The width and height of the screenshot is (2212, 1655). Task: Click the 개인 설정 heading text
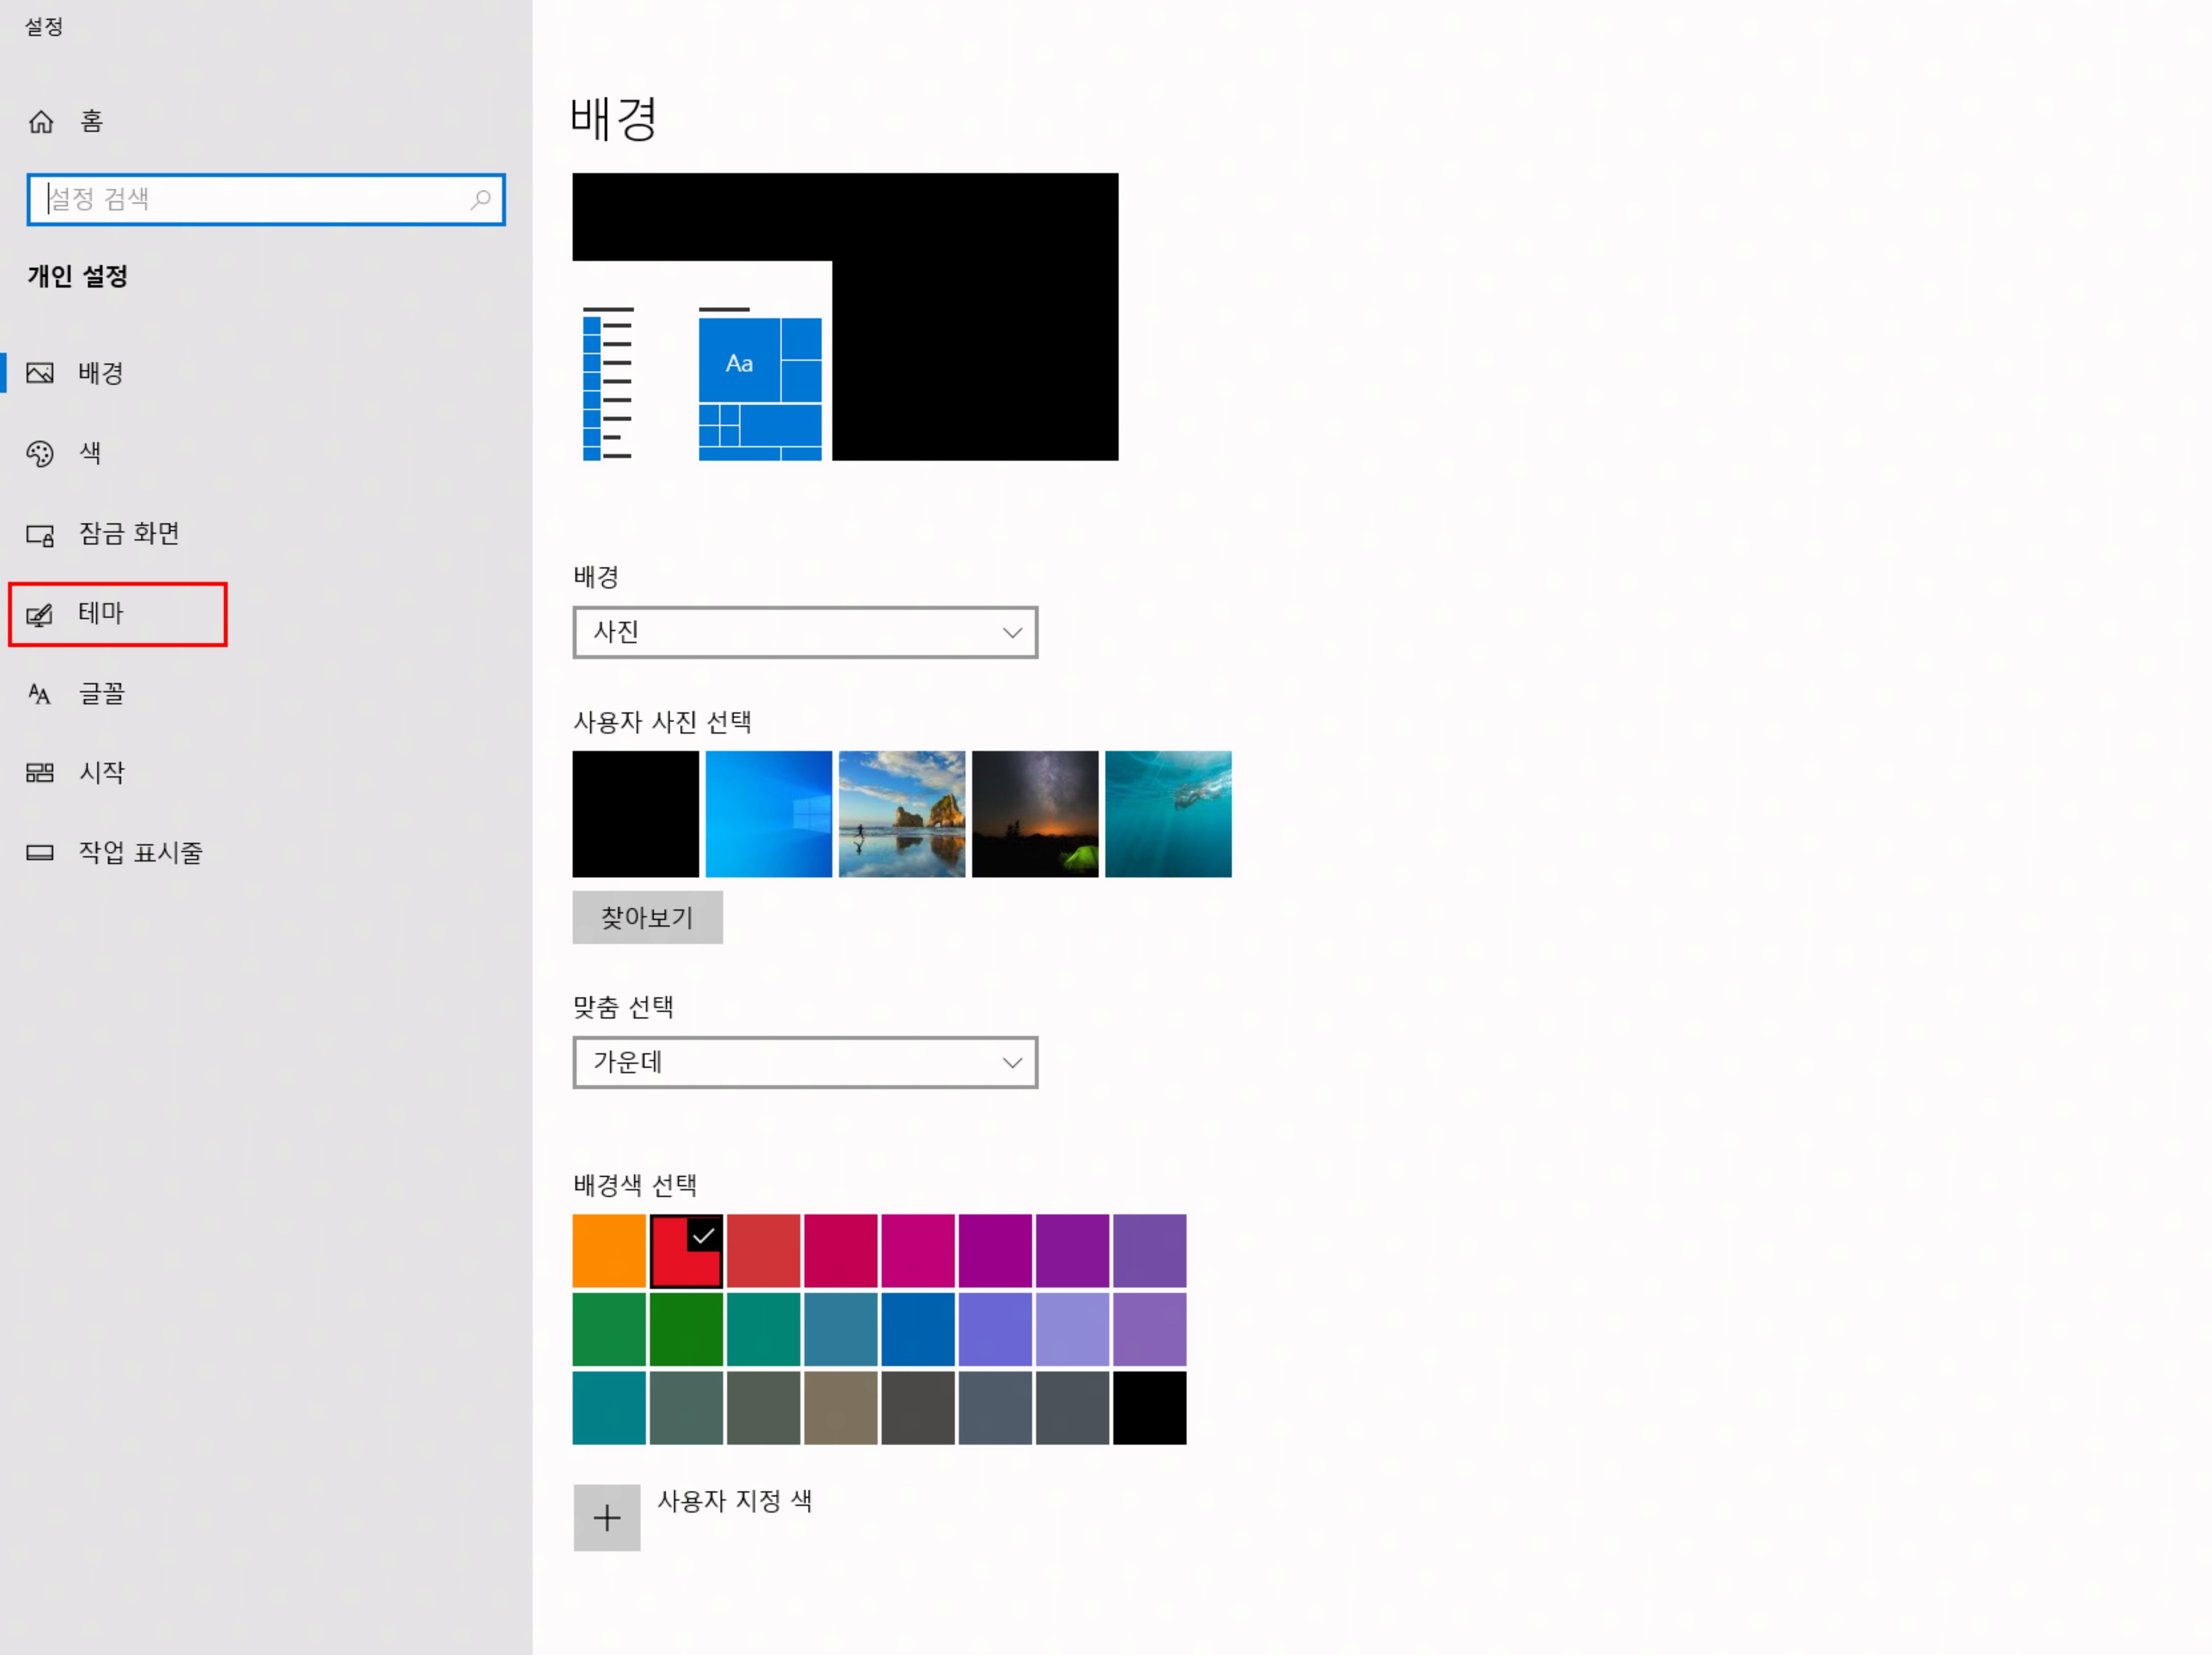point(78,276)
